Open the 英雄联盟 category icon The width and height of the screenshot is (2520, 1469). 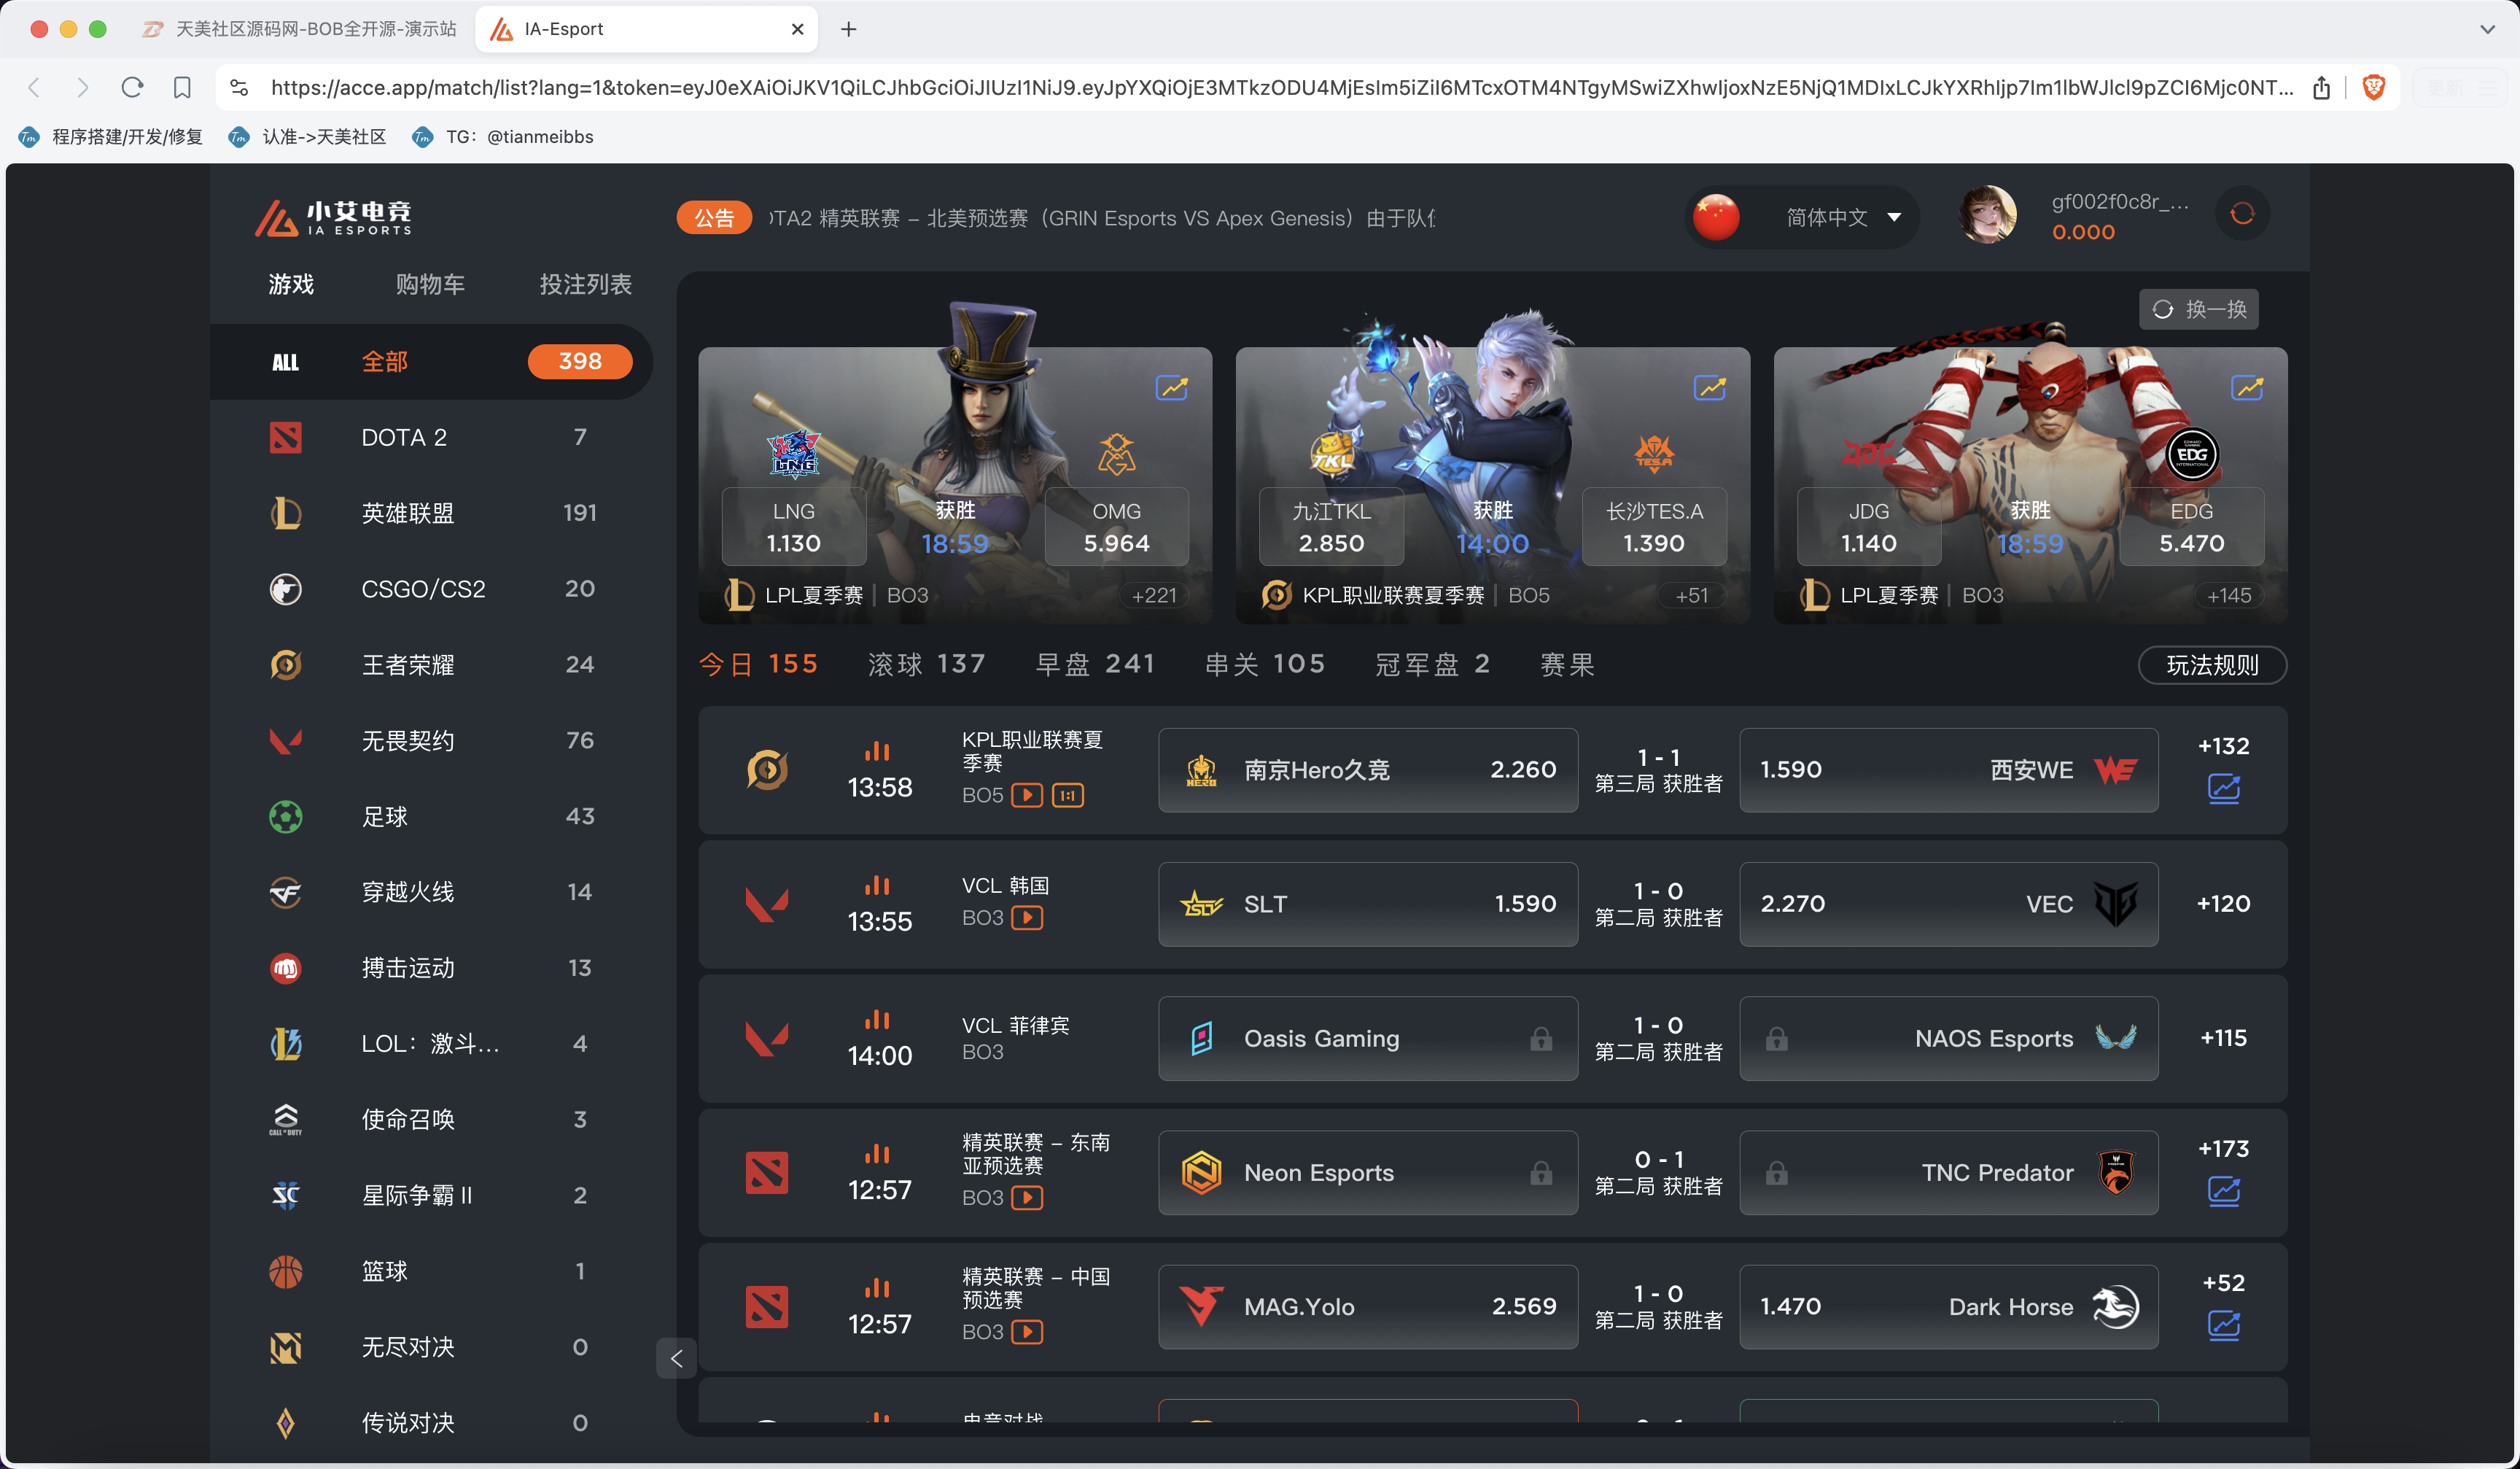pos(286,513)
